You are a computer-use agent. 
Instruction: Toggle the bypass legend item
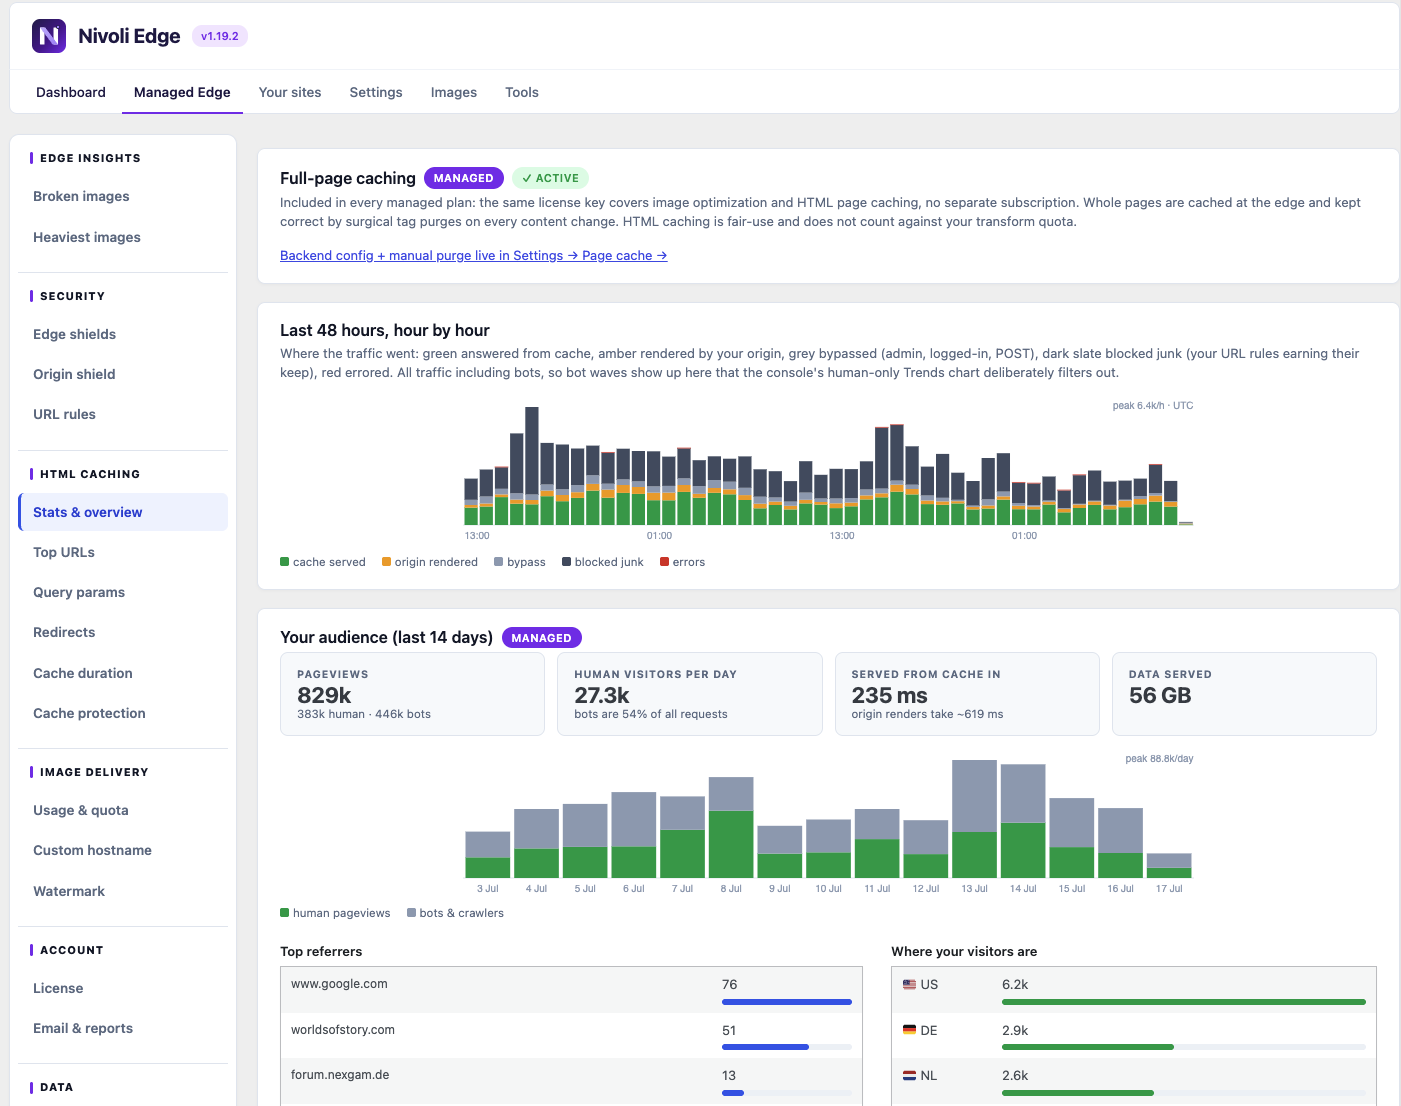(520, 562)
